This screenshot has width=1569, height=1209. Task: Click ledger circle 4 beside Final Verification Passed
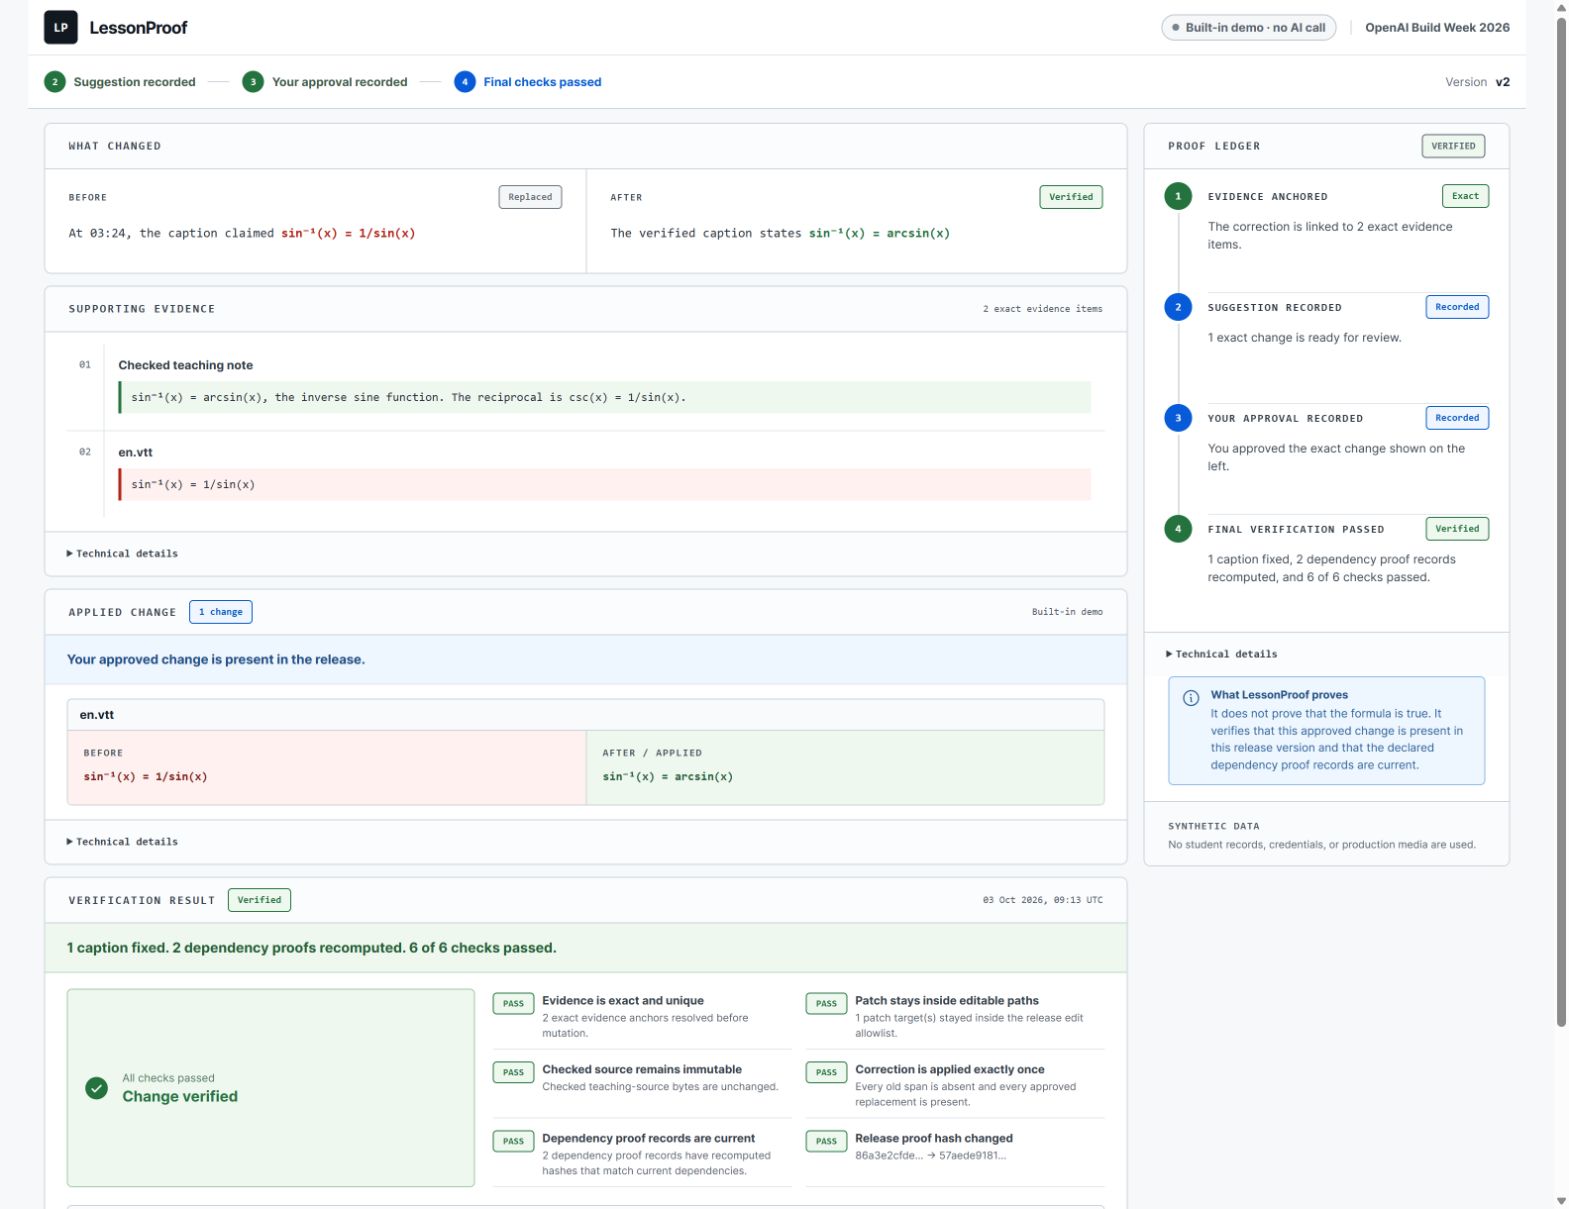(x=1178, y=529)
